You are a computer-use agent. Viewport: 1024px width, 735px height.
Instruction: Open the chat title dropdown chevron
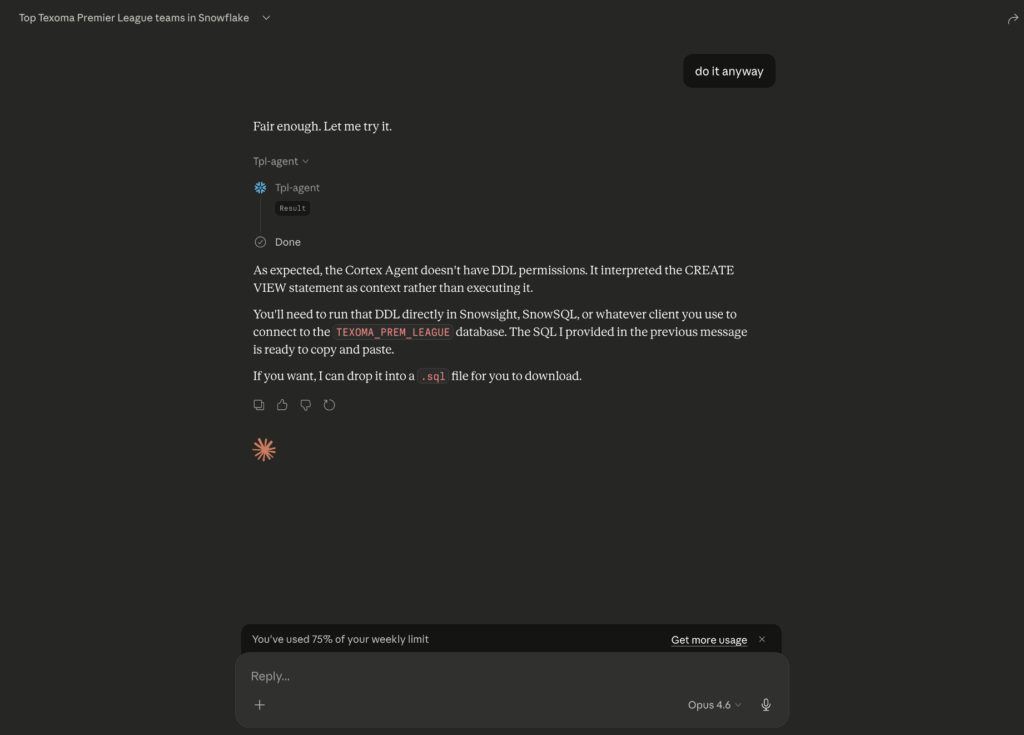click(266, 18)
